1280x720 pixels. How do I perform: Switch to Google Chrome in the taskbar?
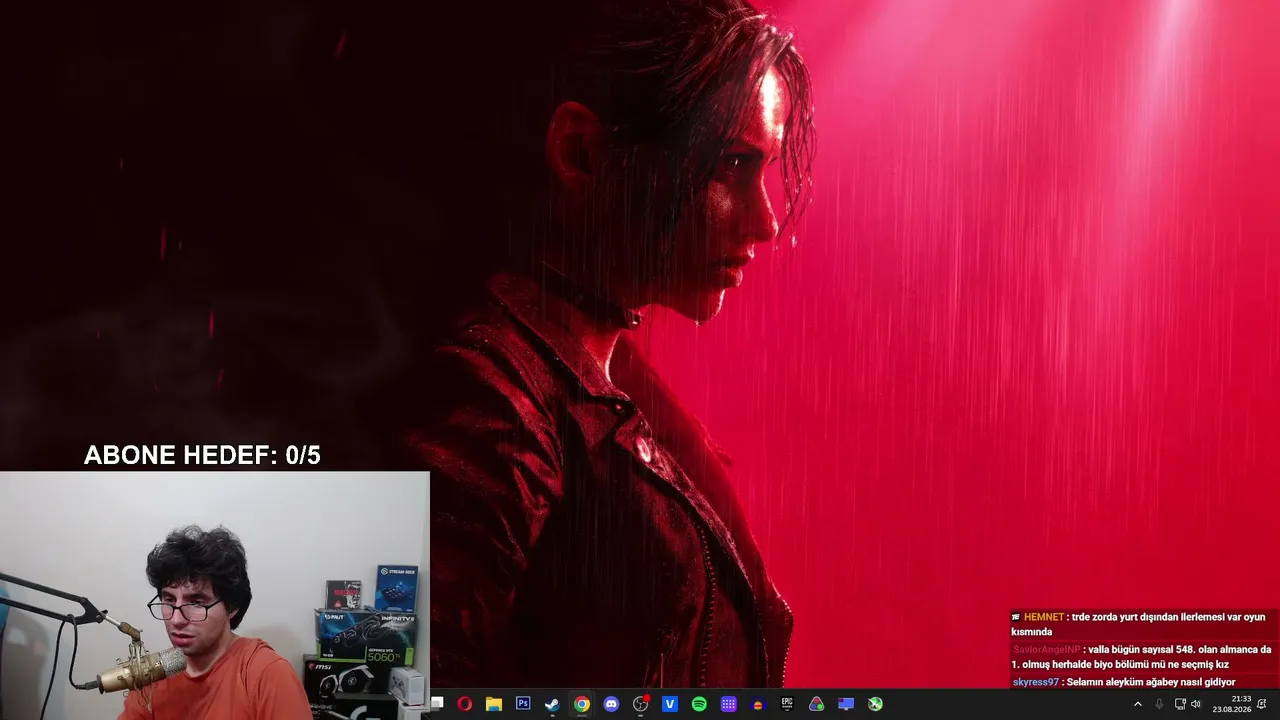tap(582, 704)
